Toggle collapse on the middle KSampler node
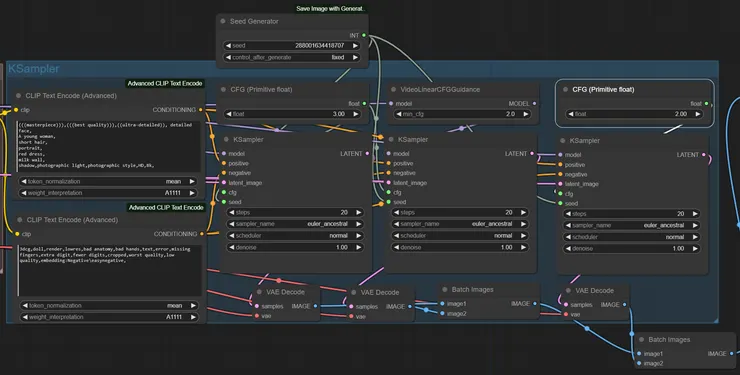The width and height of the screenshot is (740, 375). point(391,140)
